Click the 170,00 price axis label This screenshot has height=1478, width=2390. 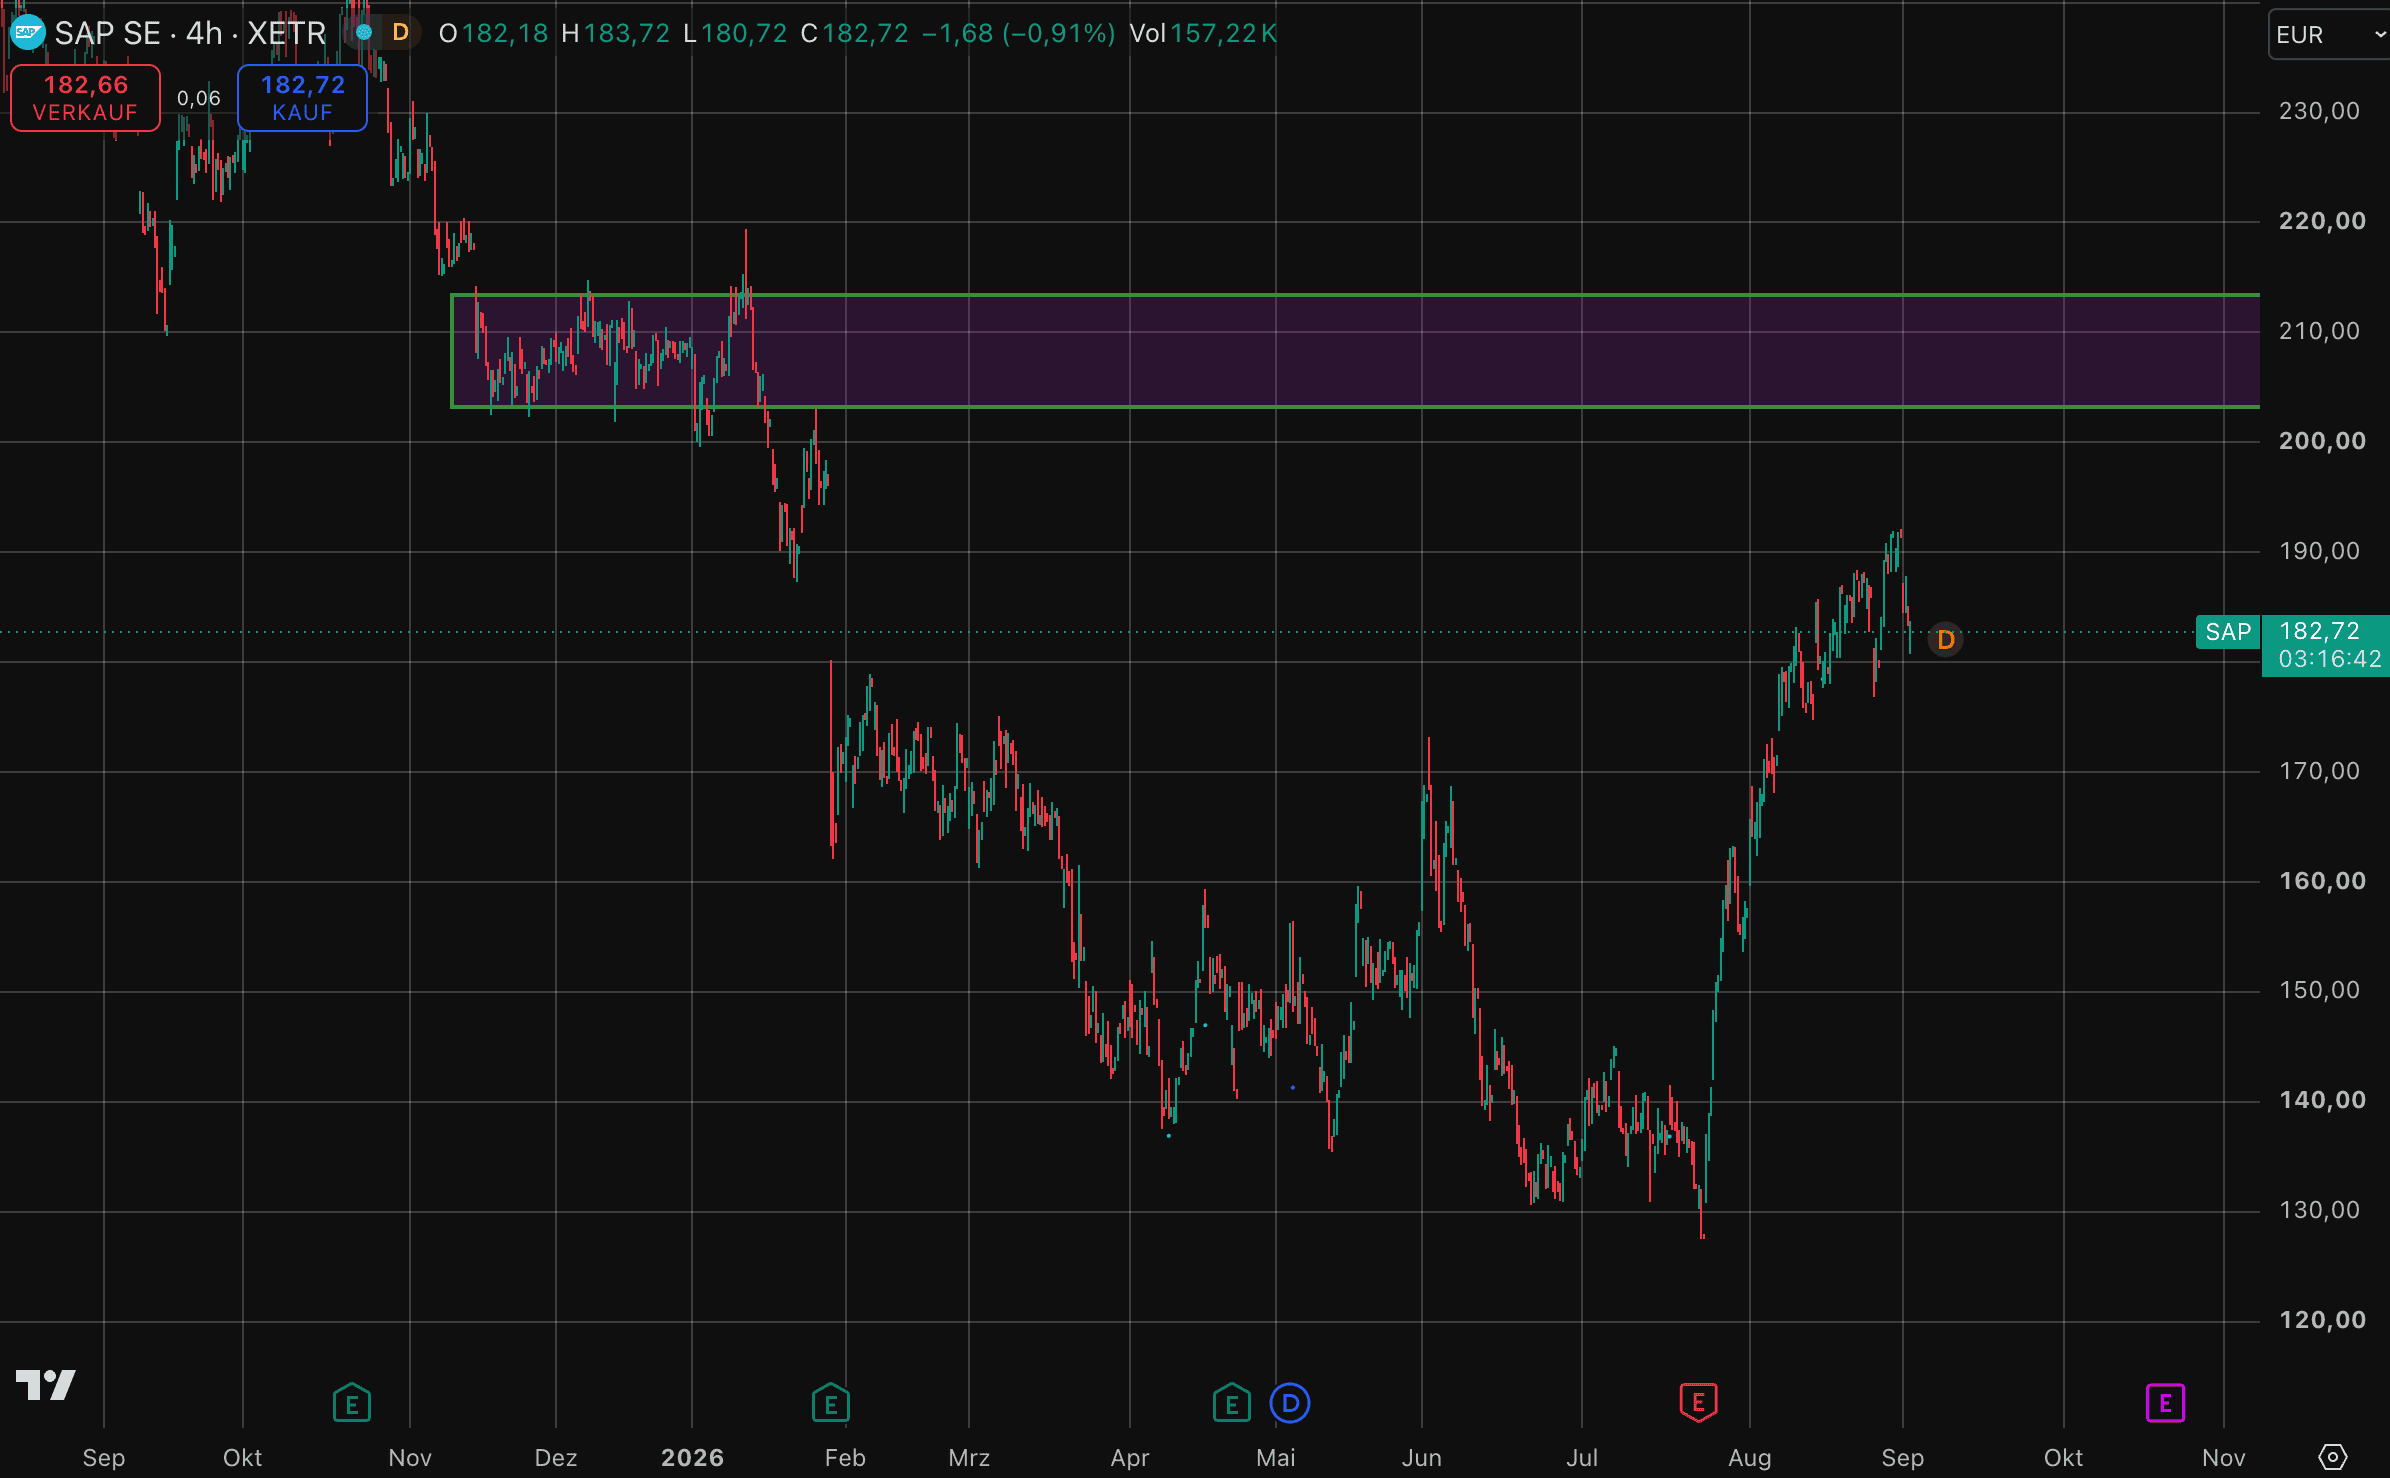(x=2319, y=771)
